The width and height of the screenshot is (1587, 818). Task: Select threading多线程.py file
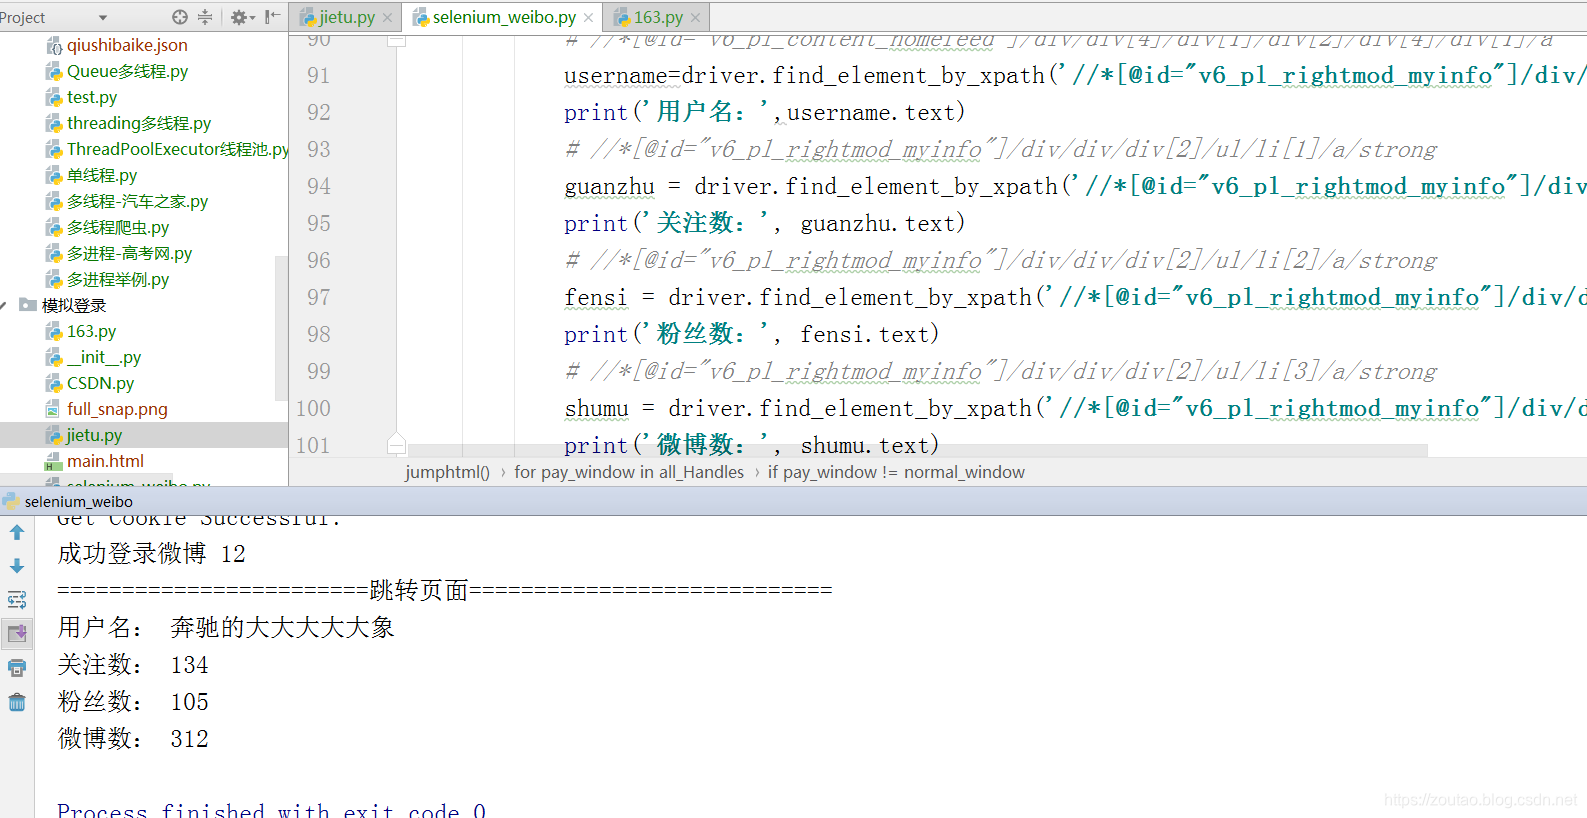139,123
